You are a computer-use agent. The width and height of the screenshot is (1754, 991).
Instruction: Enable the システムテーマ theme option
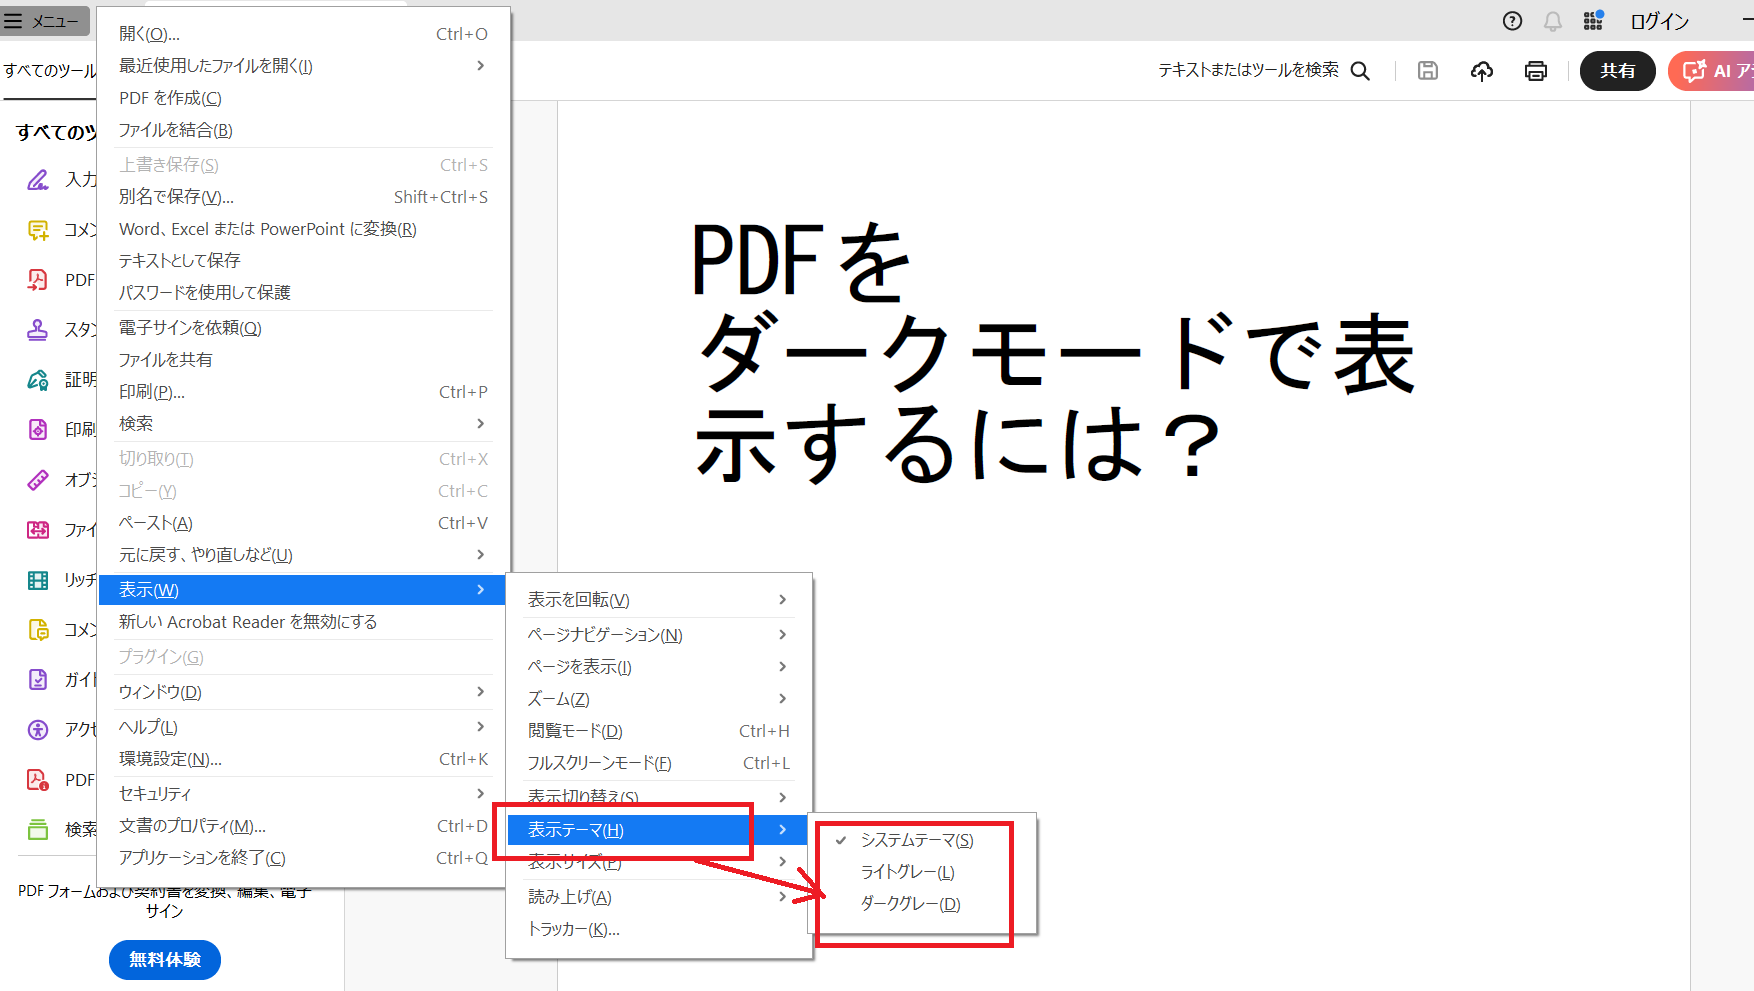point(915,840)
